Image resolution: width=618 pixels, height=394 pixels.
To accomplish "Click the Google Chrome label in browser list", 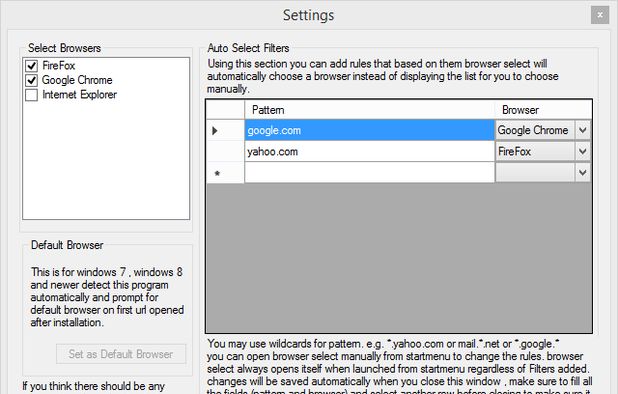I will click(x=77, y=80).
